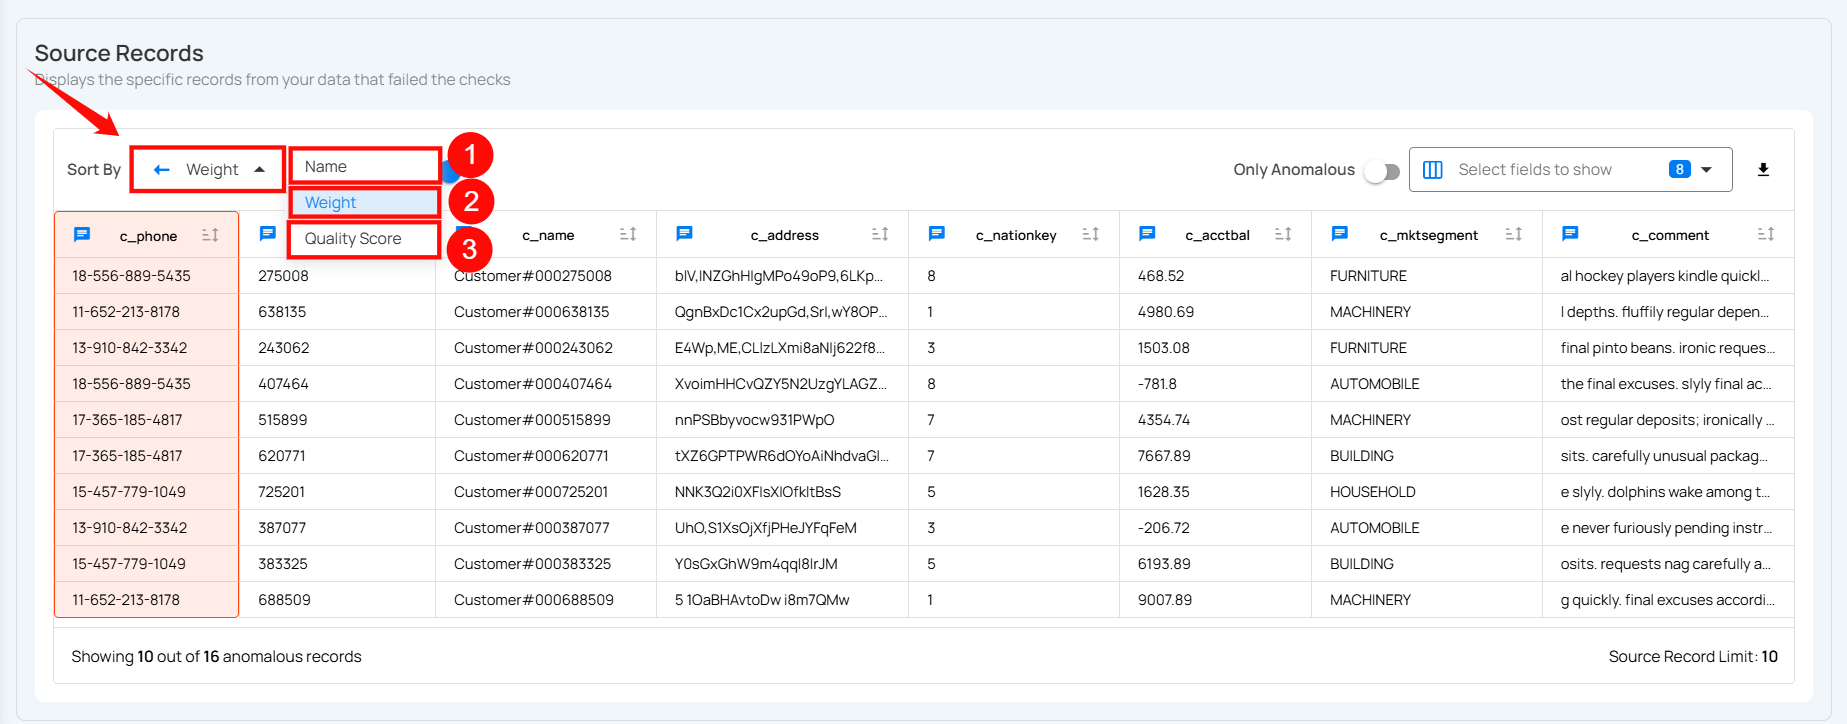1847x724 pixels.
Task: Select the account balance cell -206.72
Action: 1215,528
